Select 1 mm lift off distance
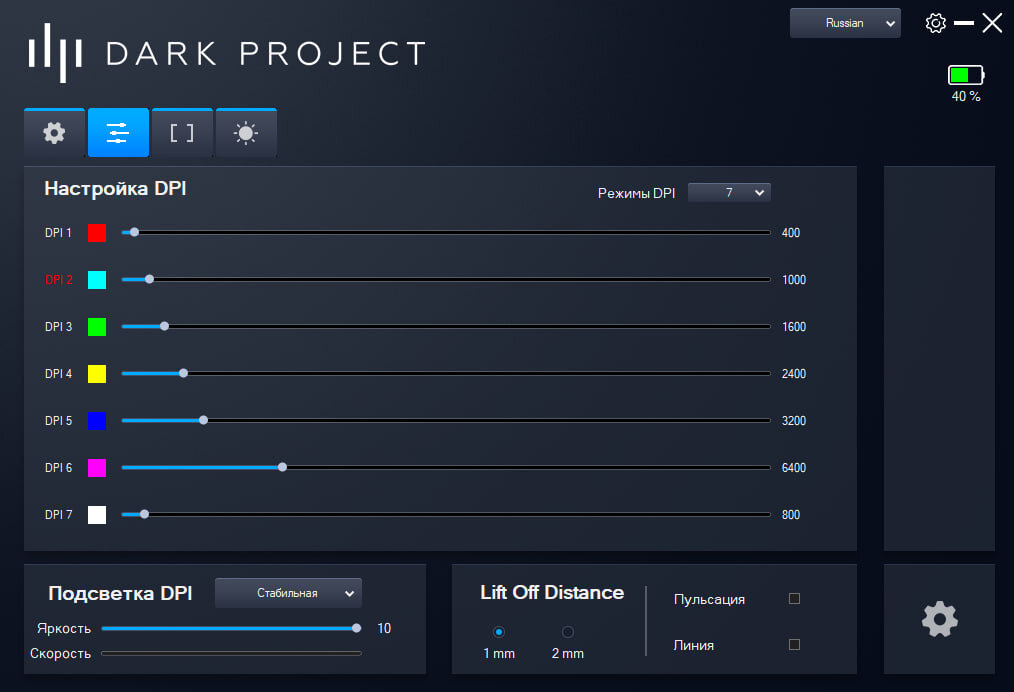 pos(499,632)
